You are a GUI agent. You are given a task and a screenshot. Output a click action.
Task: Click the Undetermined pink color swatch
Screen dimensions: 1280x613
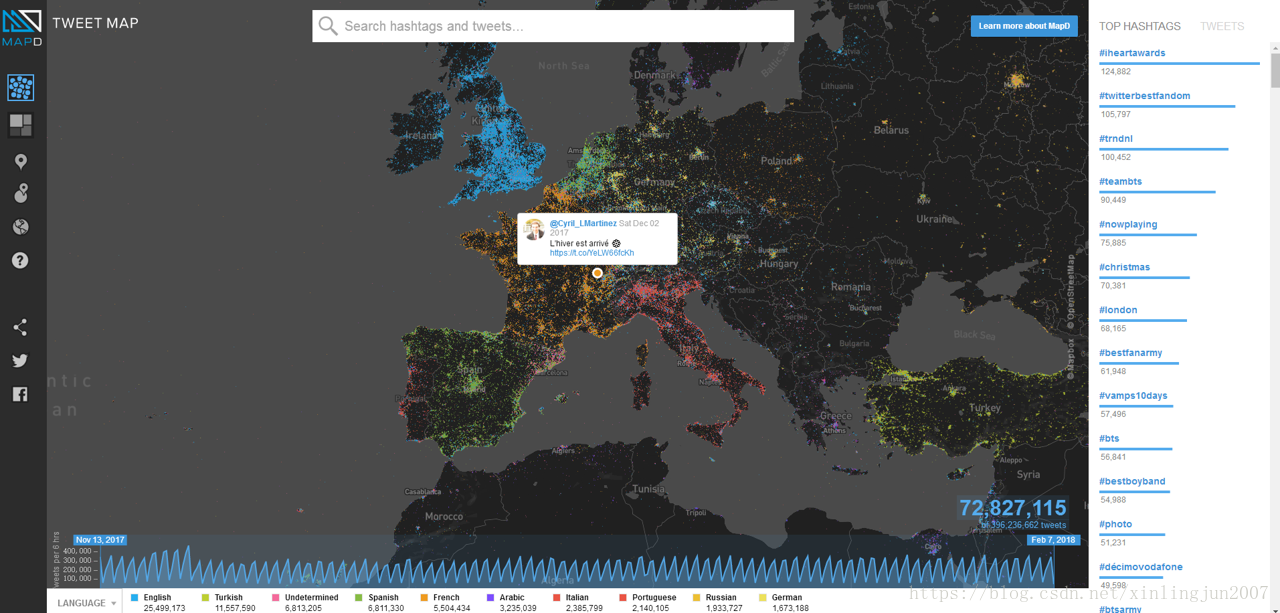[275, 598]
